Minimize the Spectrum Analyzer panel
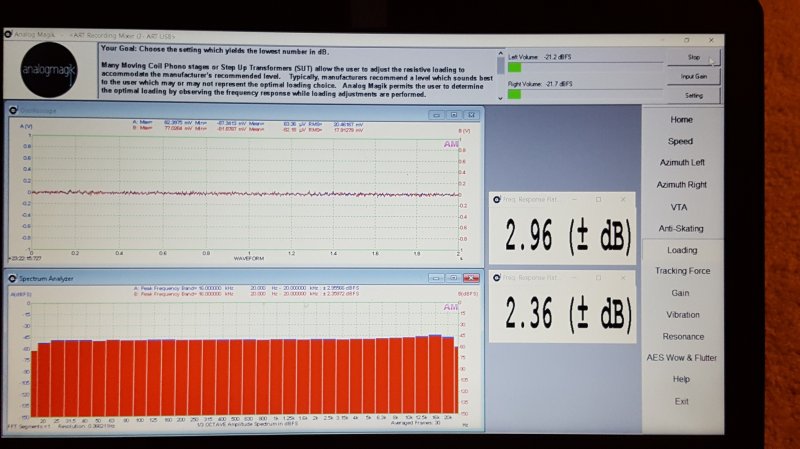 pos(435,278)
